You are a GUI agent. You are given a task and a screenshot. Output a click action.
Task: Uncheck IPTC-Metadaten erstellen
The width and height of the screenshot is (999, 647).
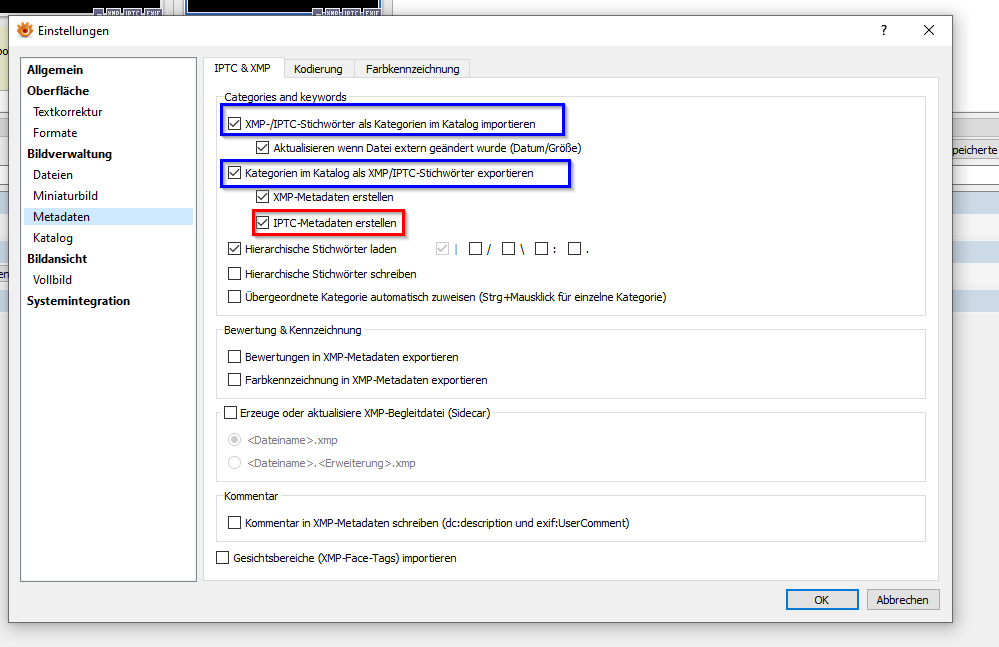point(262,223)
